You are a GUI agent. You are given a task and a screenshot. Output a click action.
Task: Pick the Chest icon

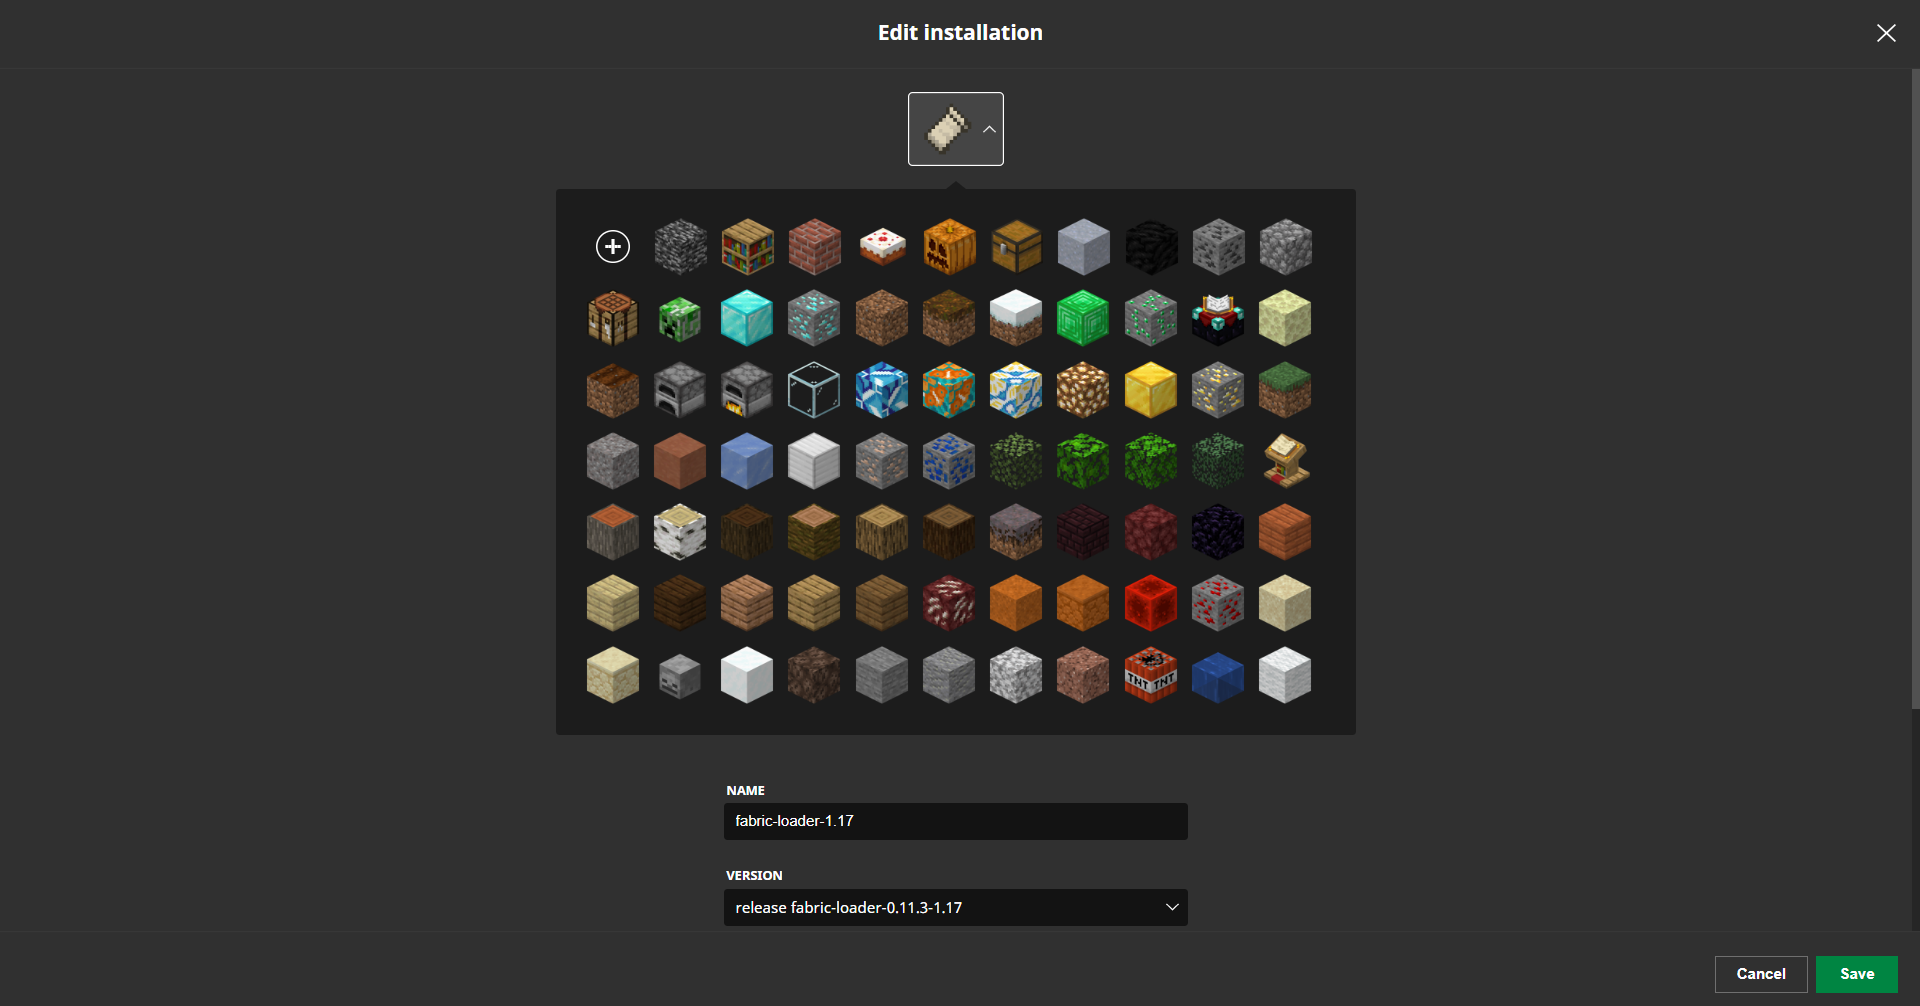click(1016, 246)
